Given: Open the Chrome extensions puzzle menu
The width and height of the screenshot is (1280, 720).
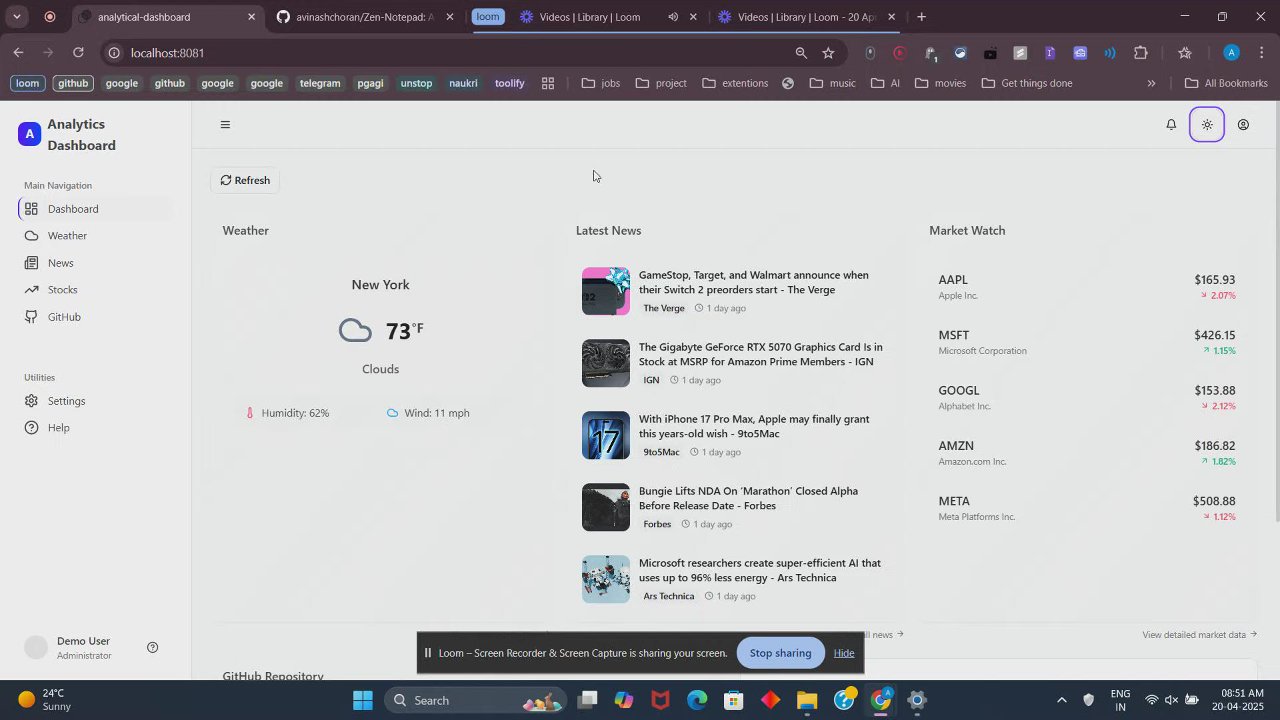Looking at the screenshot, I should tap(1141, 53).
